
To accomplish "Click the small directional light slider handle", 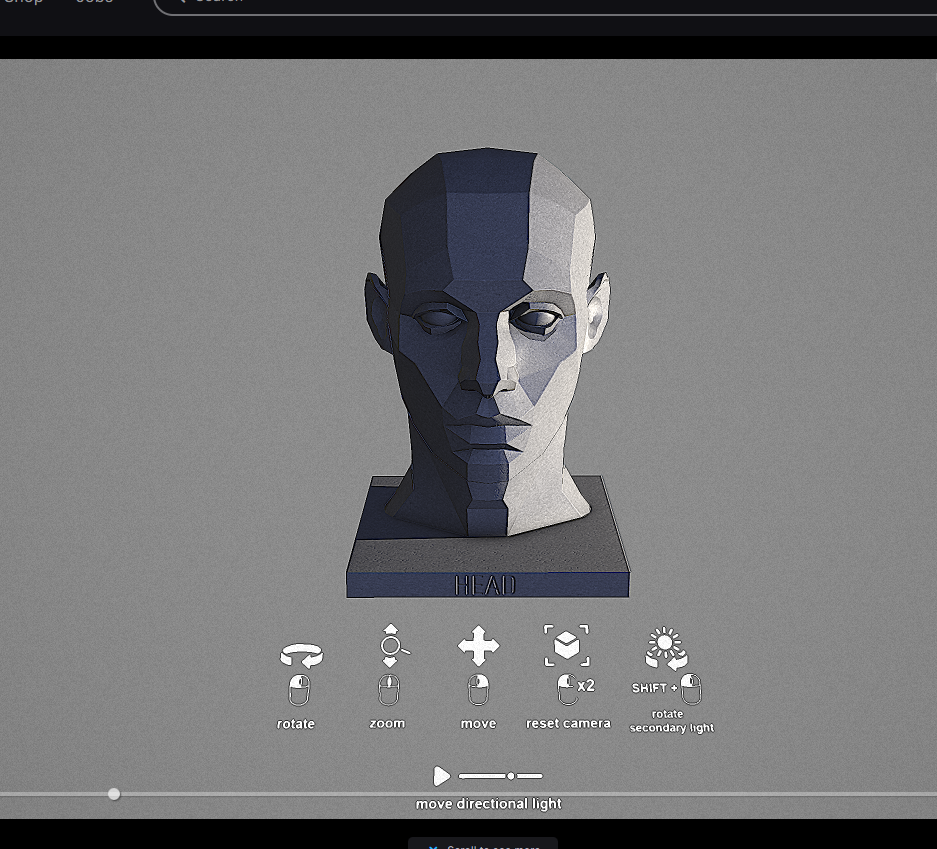I will click(510, 776).
